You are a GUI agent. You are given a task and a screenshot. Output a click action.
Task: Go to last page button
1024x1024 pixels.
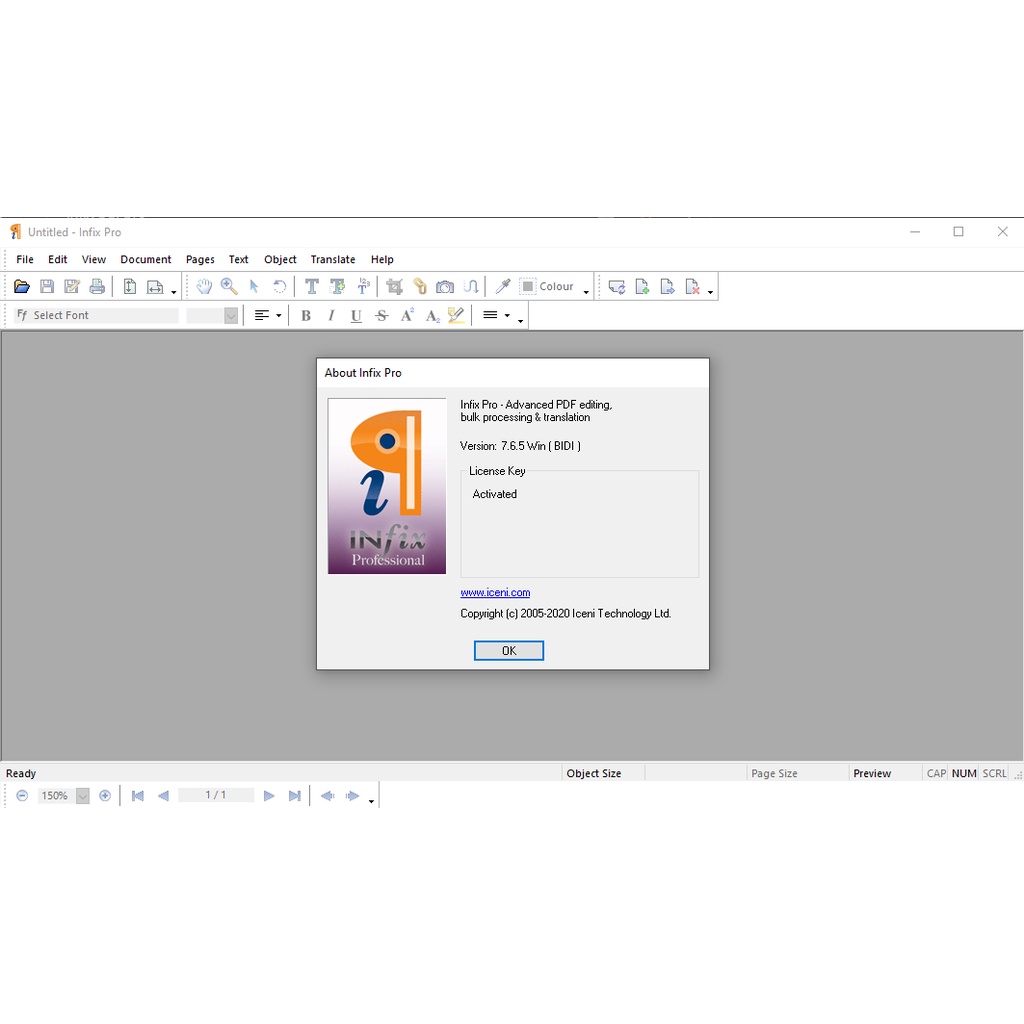click(295, 795)
